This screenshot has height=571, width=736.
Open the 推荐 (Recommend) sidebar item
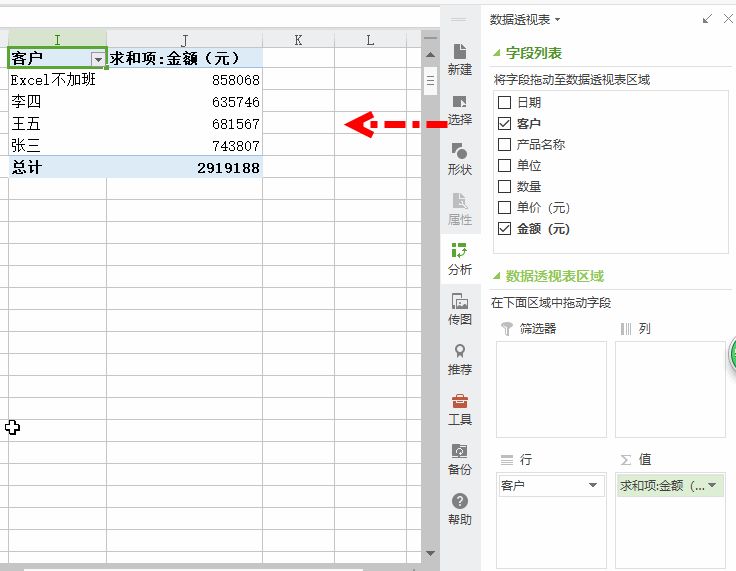459,358
